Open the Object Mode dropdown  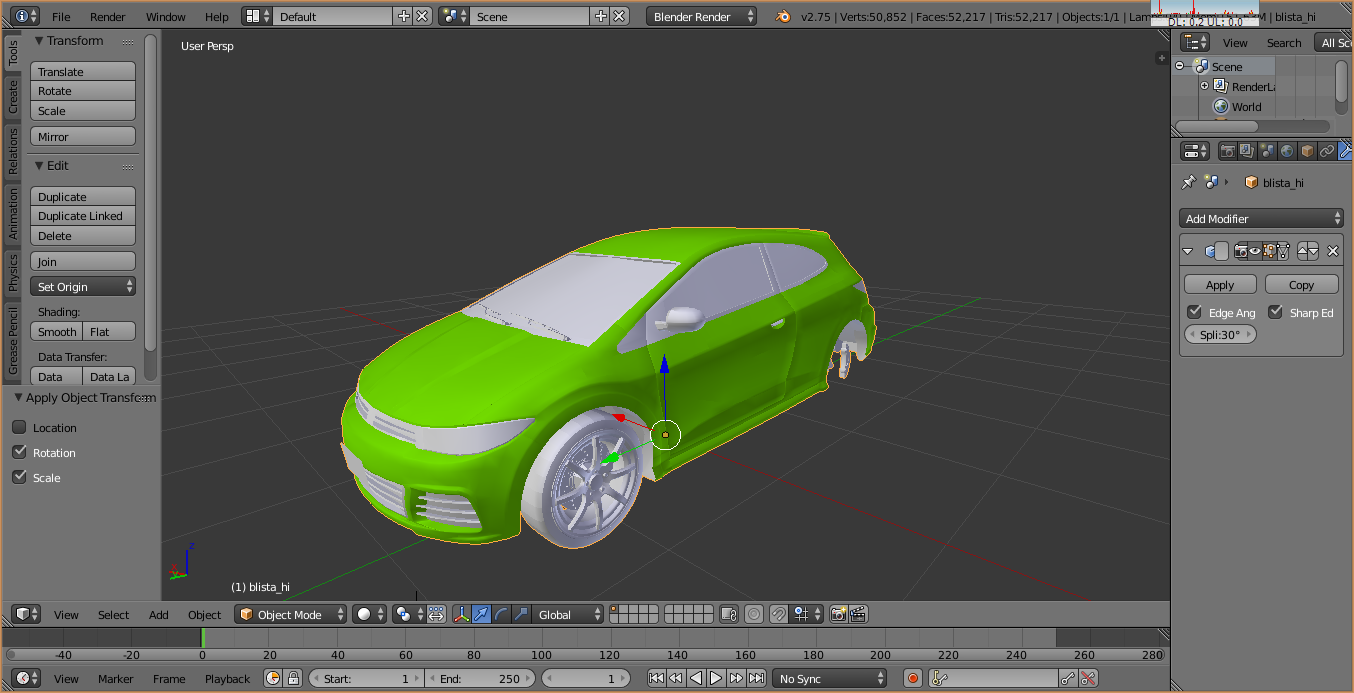290,614
